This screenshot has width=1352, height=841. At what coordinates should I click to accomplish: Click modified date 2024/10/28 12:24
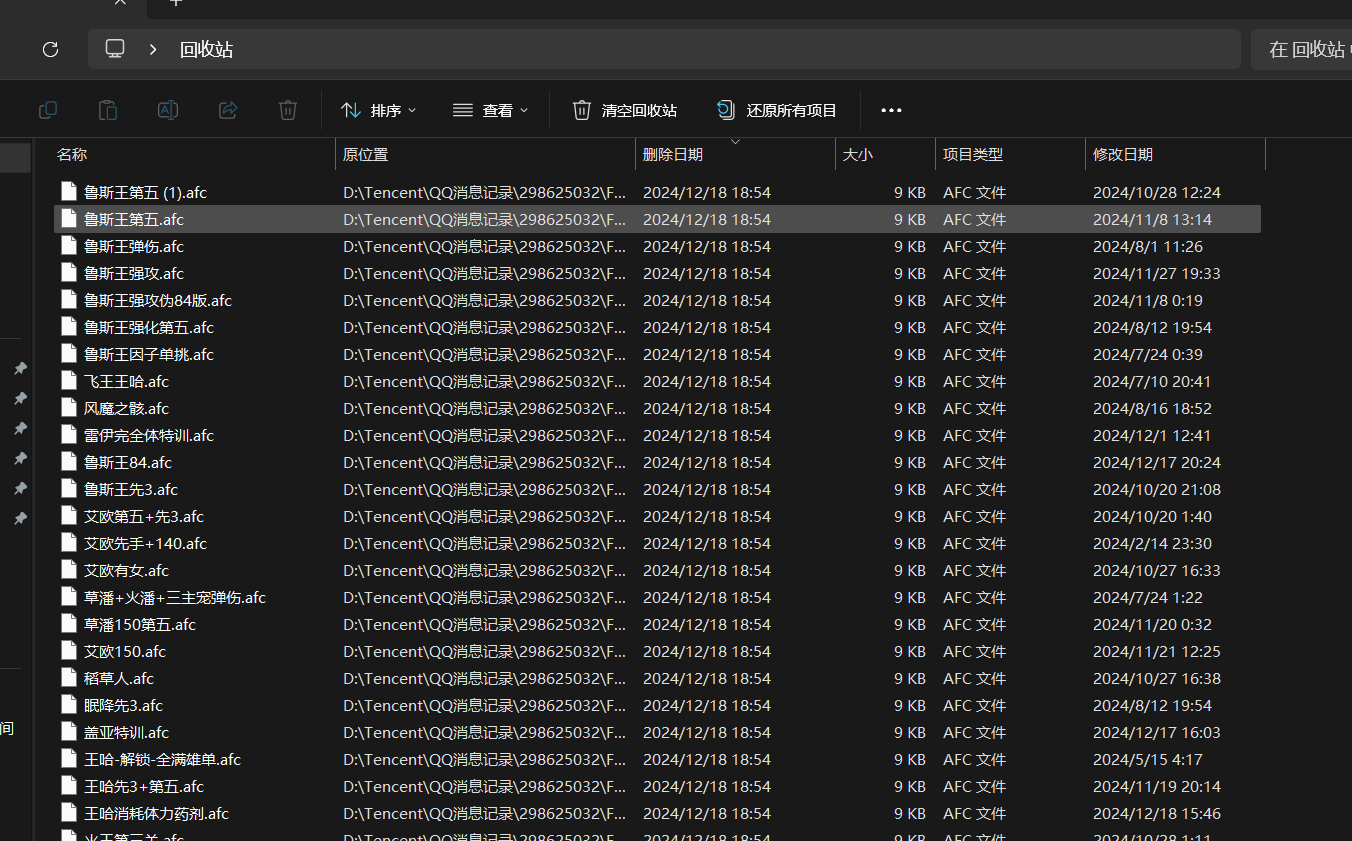[x=1157, y=192]
